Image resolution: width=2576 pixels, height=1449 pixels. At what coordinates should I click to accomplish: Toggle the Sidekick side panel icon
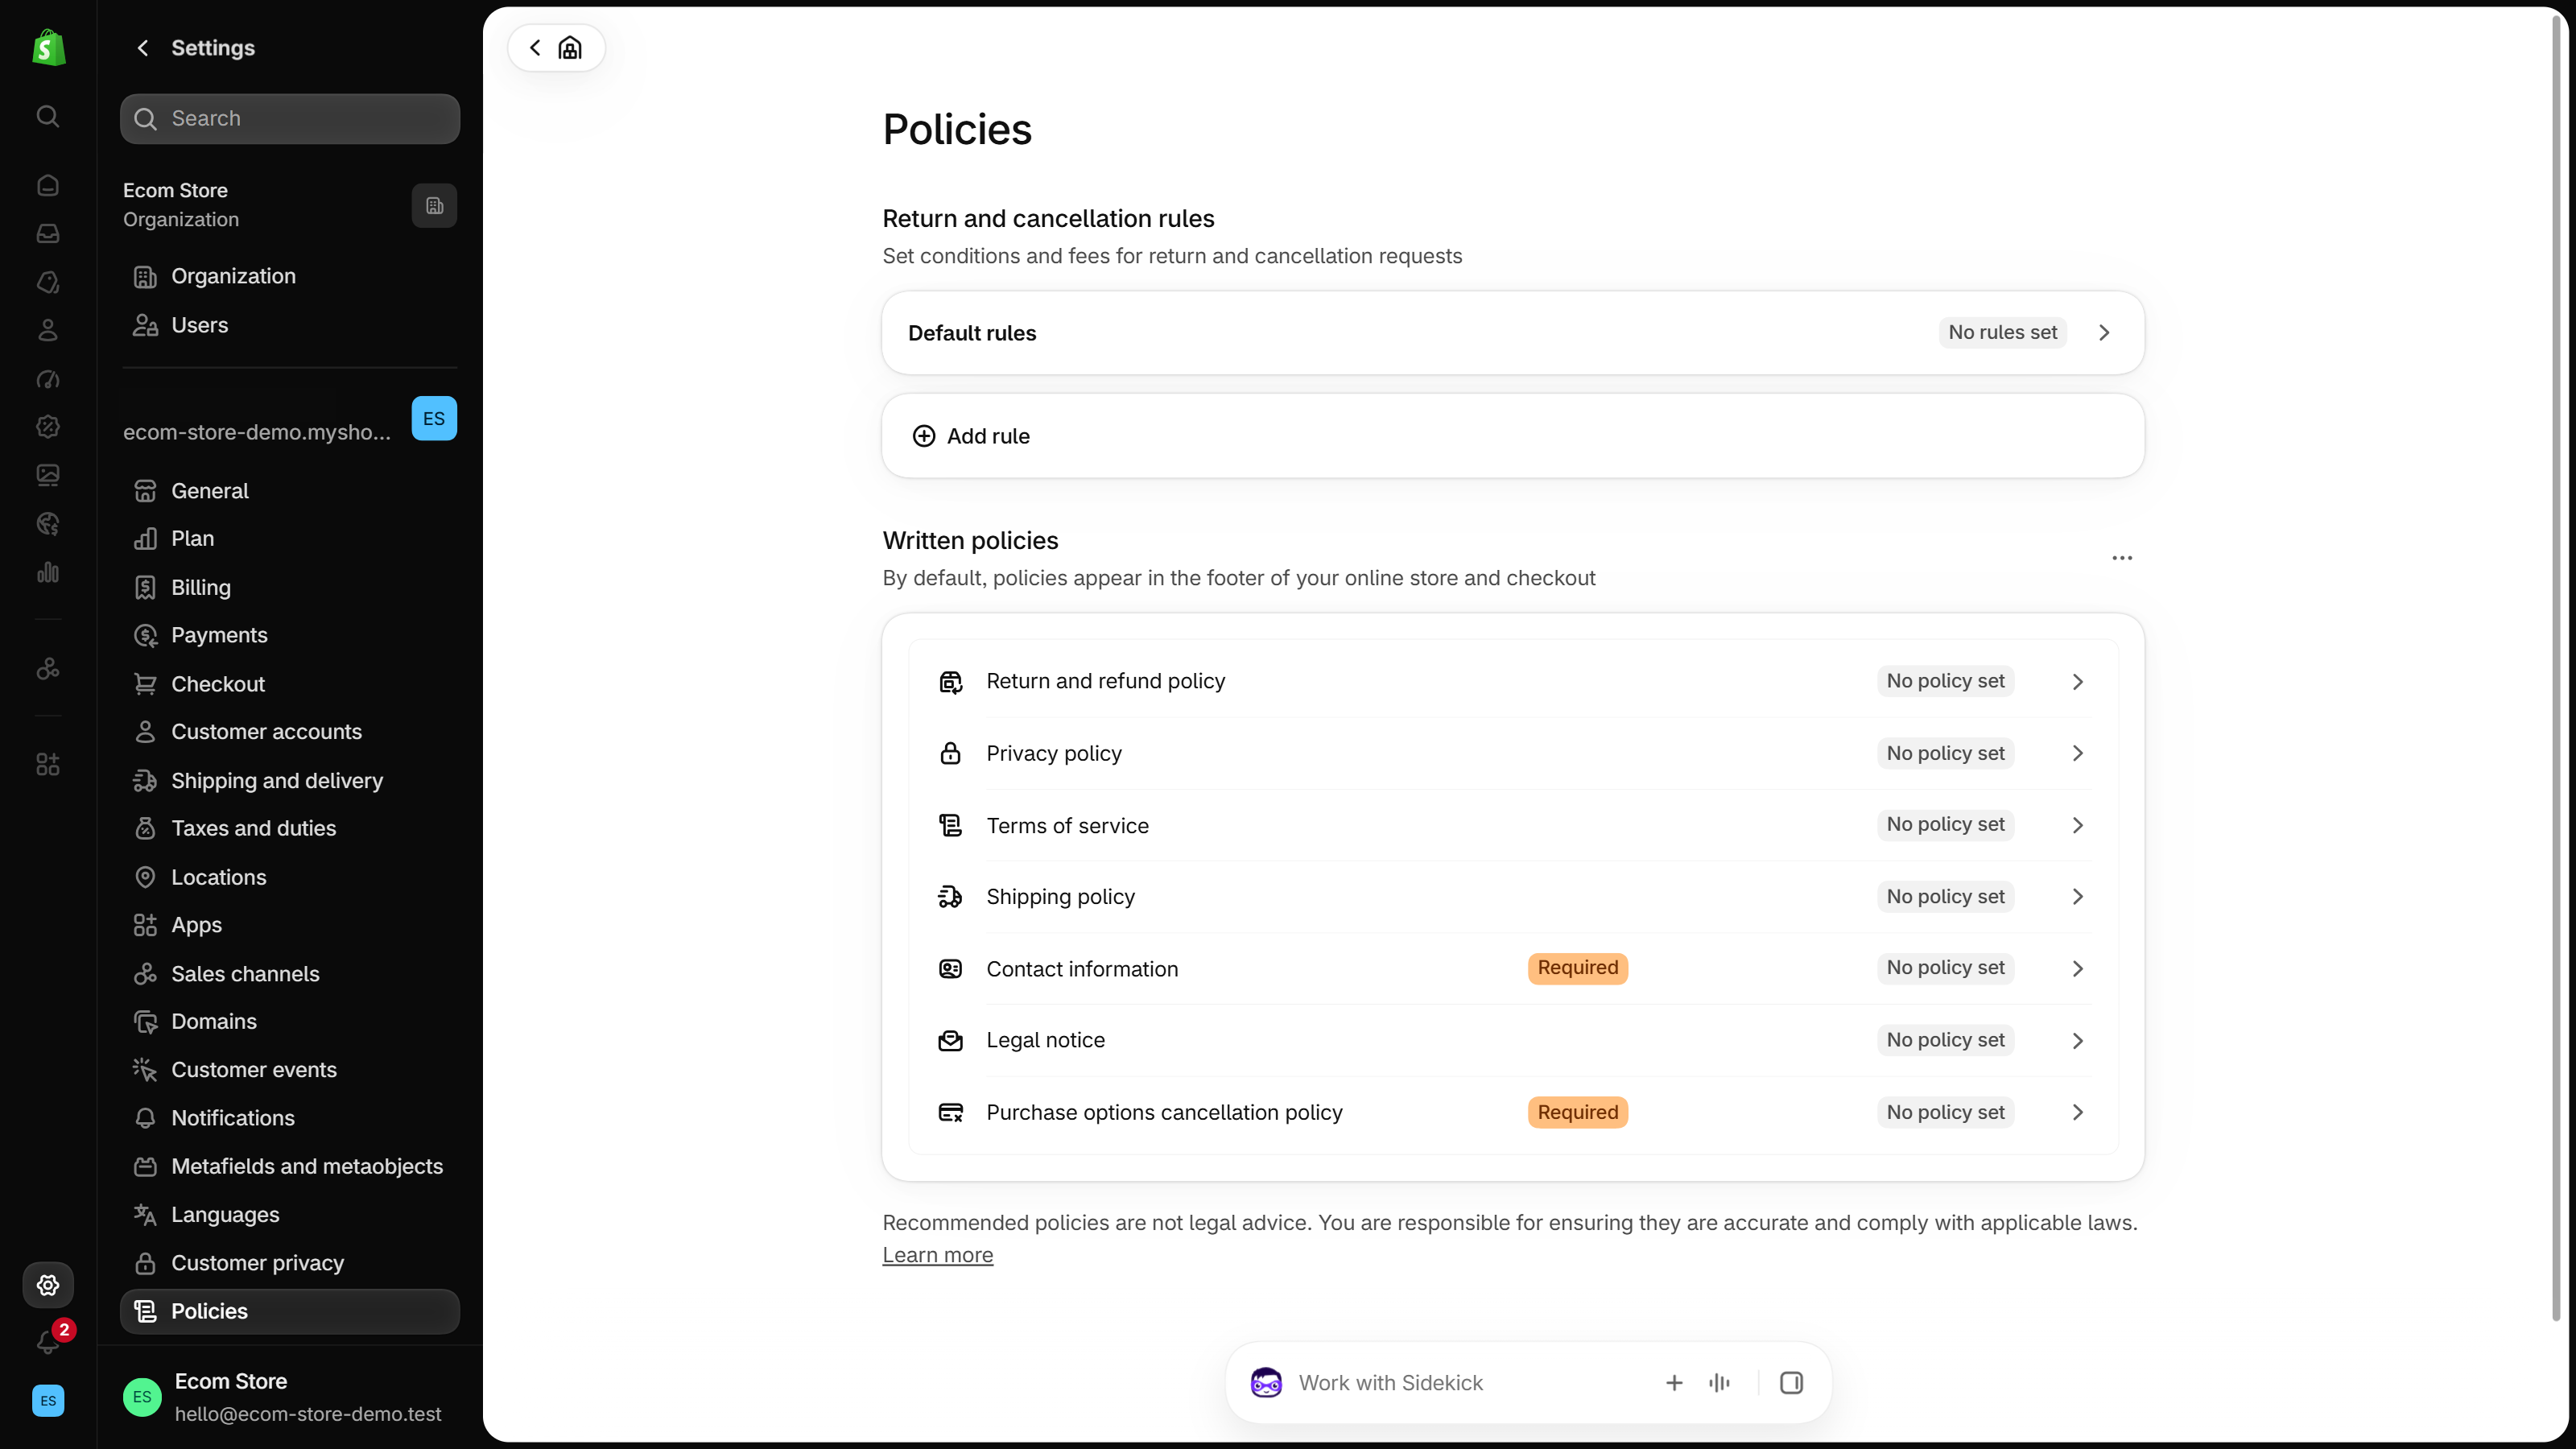pos(1791,1383)
